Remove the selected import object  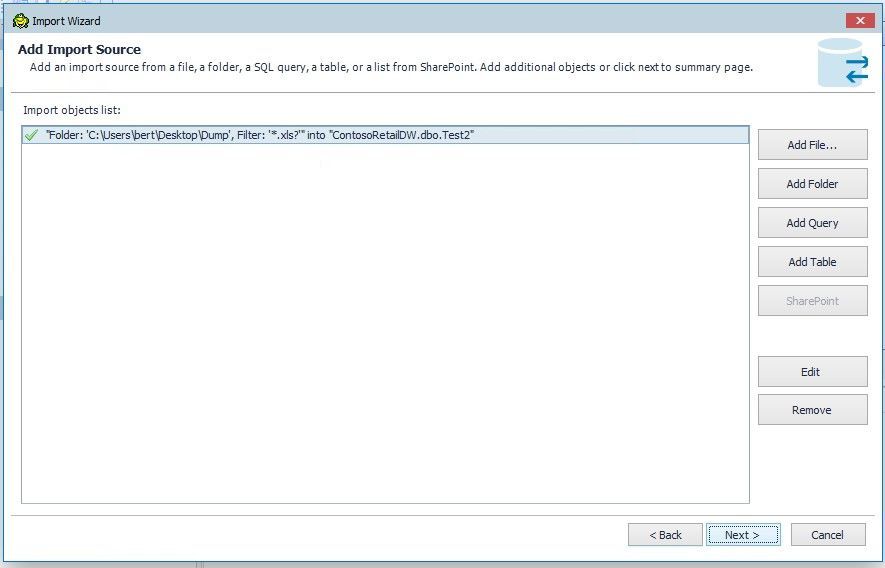pos(812,410)
